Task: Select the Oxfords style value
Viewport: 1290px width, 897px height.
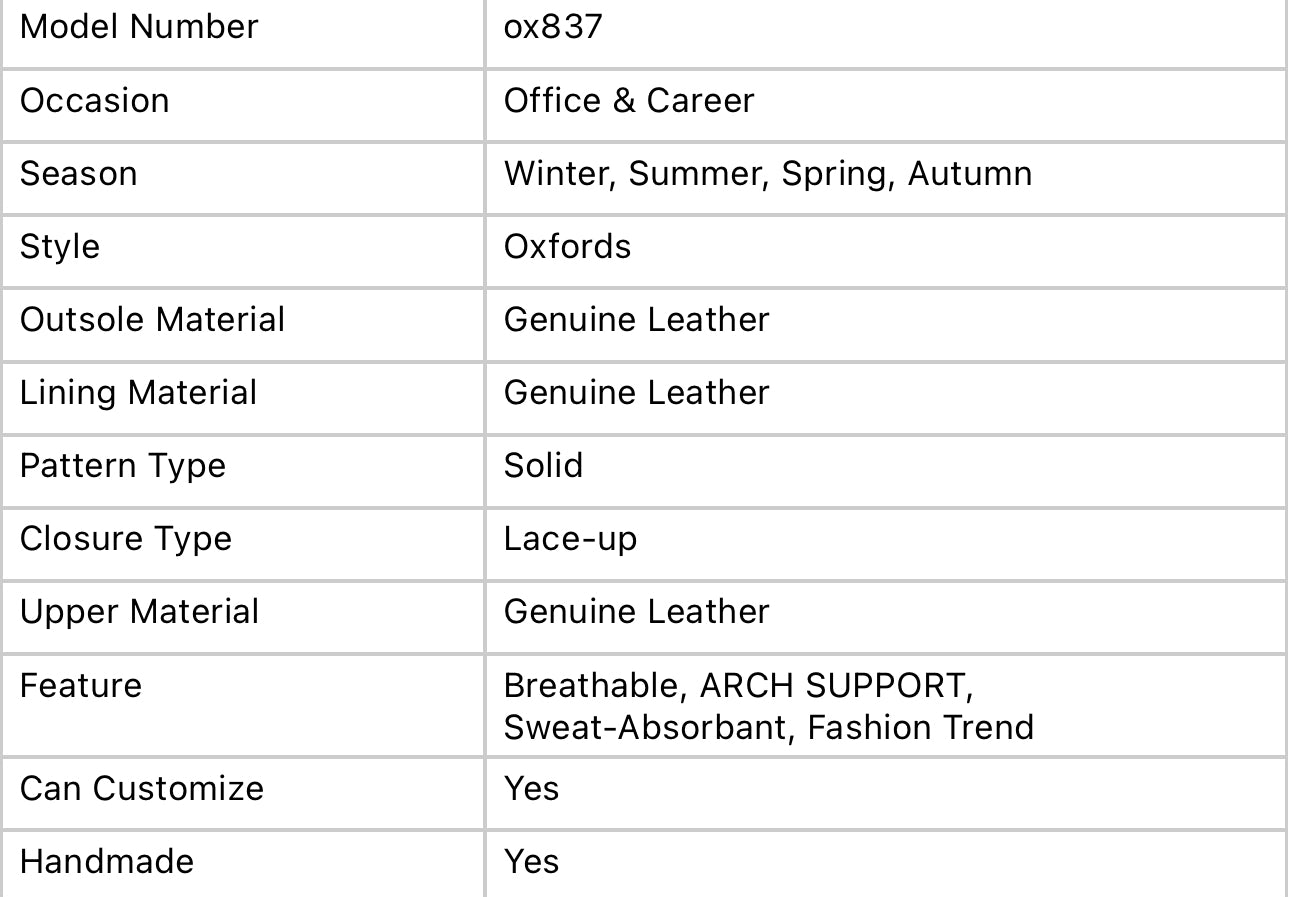Action: click(567, 247)
